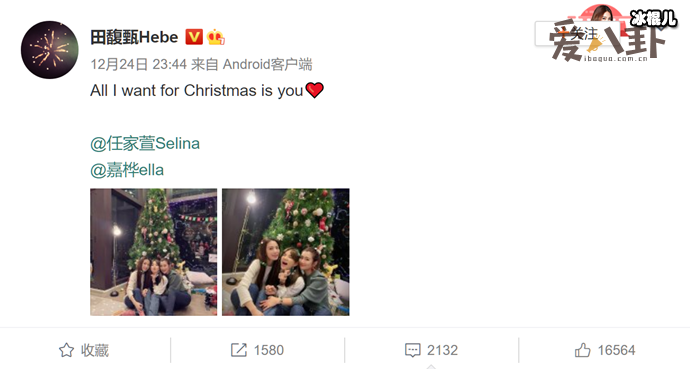The width and height of the screenshot is (690, 369).
Task: Open first Christmas tree photo thumbnail
Action: (x=154, y=252)
